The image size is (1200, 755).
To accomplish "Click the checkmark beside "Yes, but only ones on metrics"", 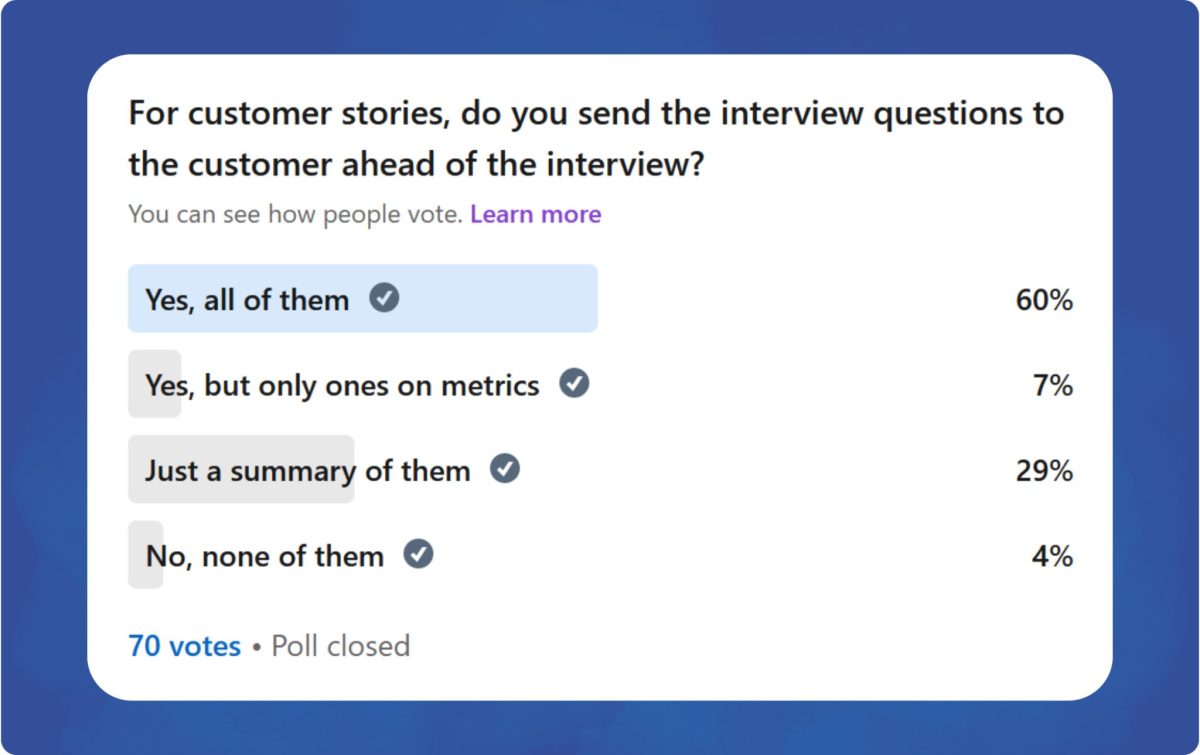I will (x=573, y=384).
